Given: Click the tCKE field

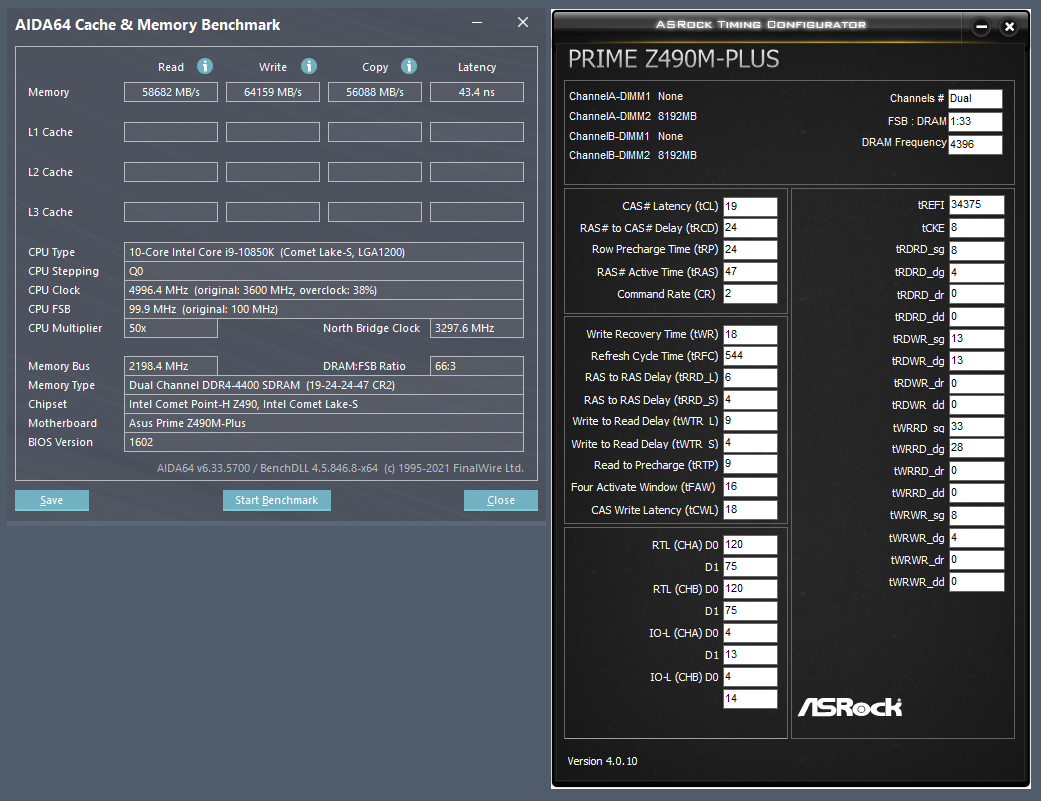Looking at the screenshot, I should coord(977,228).
